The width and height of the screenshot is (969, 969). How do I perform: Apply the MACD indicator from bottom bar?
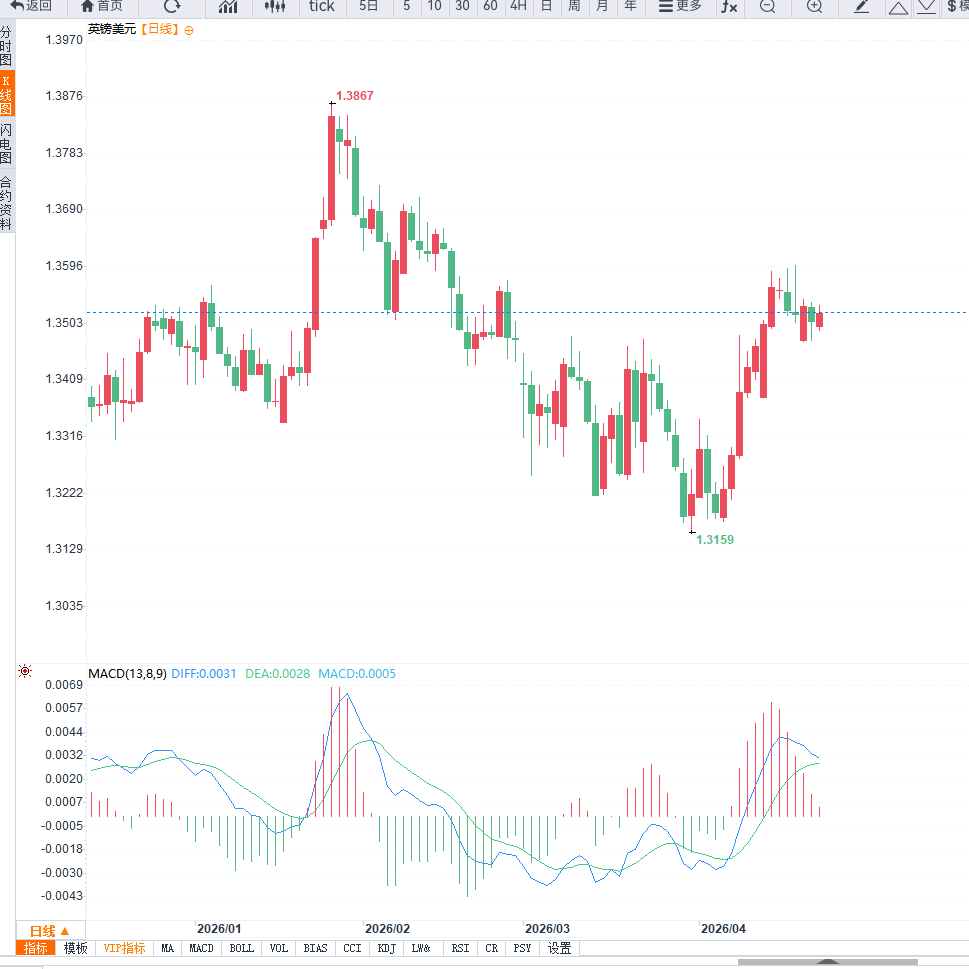pos(201,948)
